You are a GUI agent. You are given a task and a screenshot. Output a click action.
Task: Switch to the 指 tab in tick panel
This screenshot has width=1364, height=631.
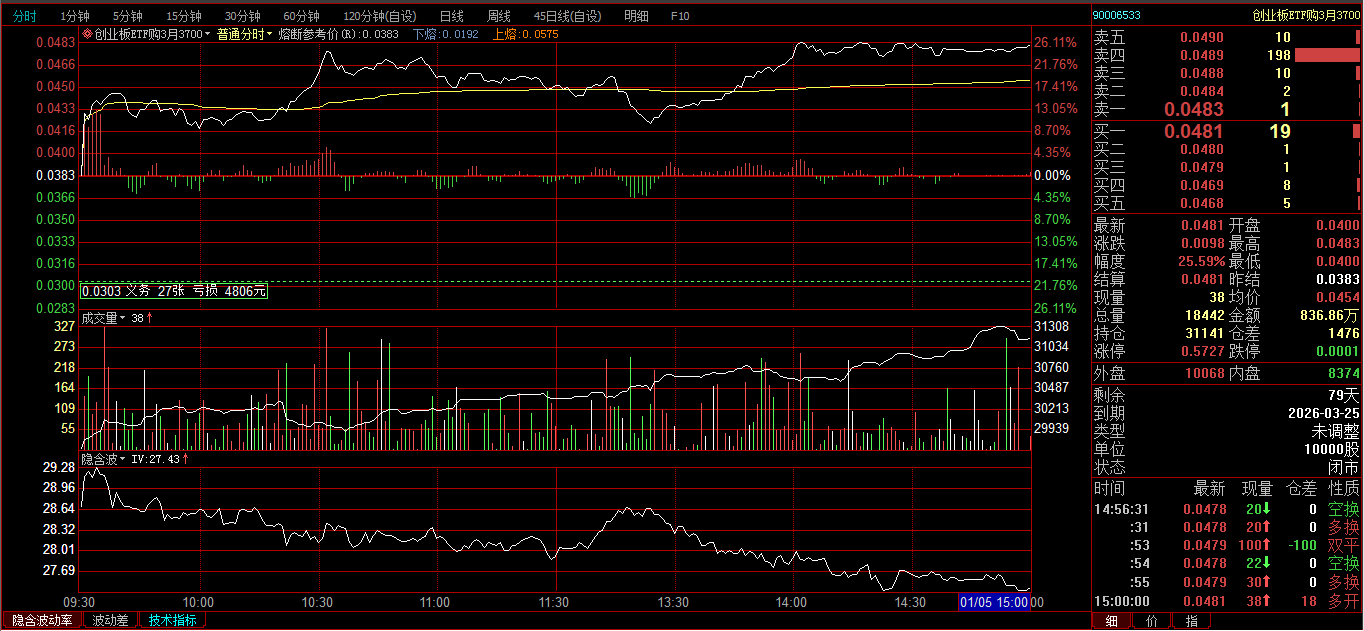[1191, 621]
